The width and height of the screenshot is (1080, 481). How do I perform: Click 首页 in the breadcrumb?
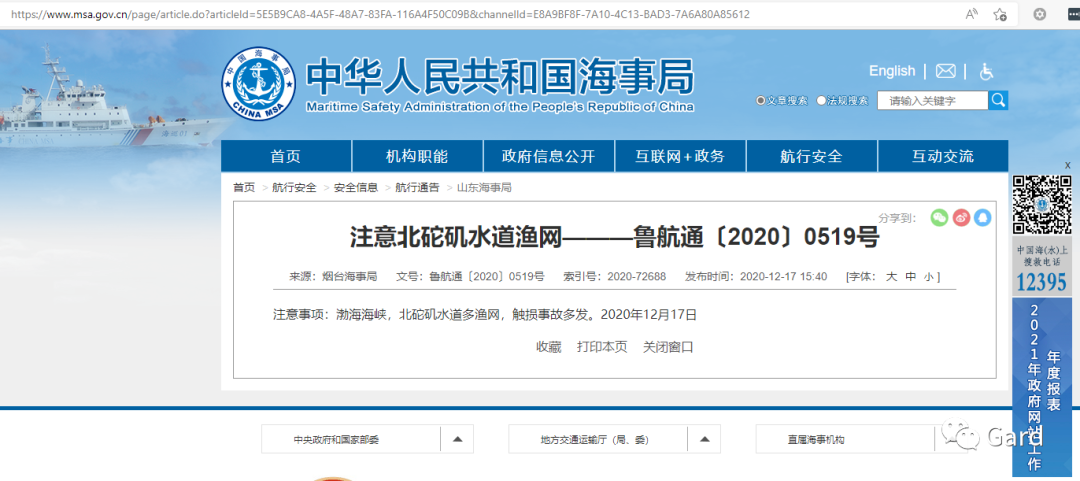coord(244,187)
